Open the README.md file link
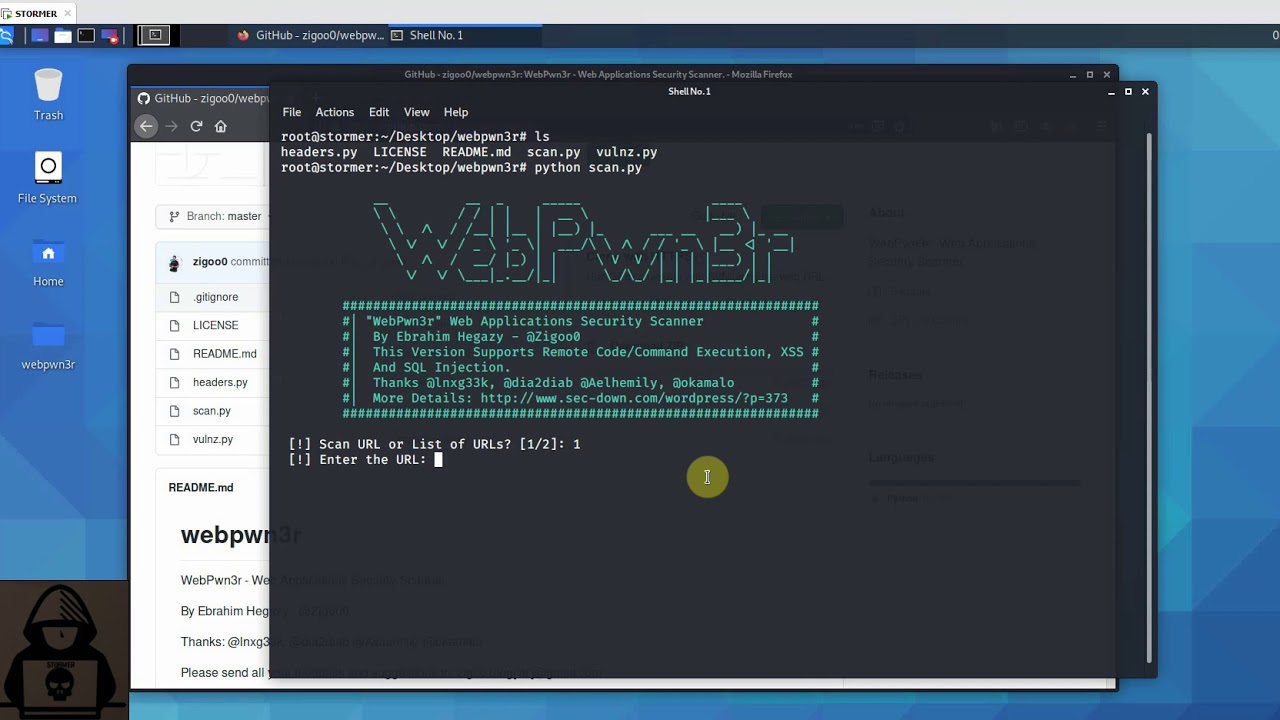This screenshot has width=1280, height=720. (225, 354)
